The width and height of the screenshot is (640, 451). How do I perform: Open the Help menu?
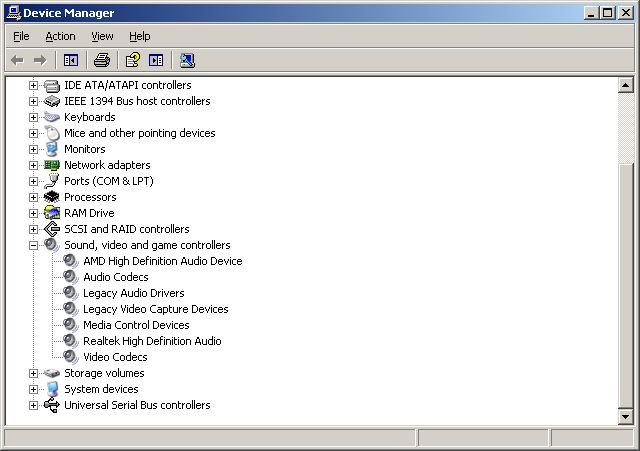[140, 36]
